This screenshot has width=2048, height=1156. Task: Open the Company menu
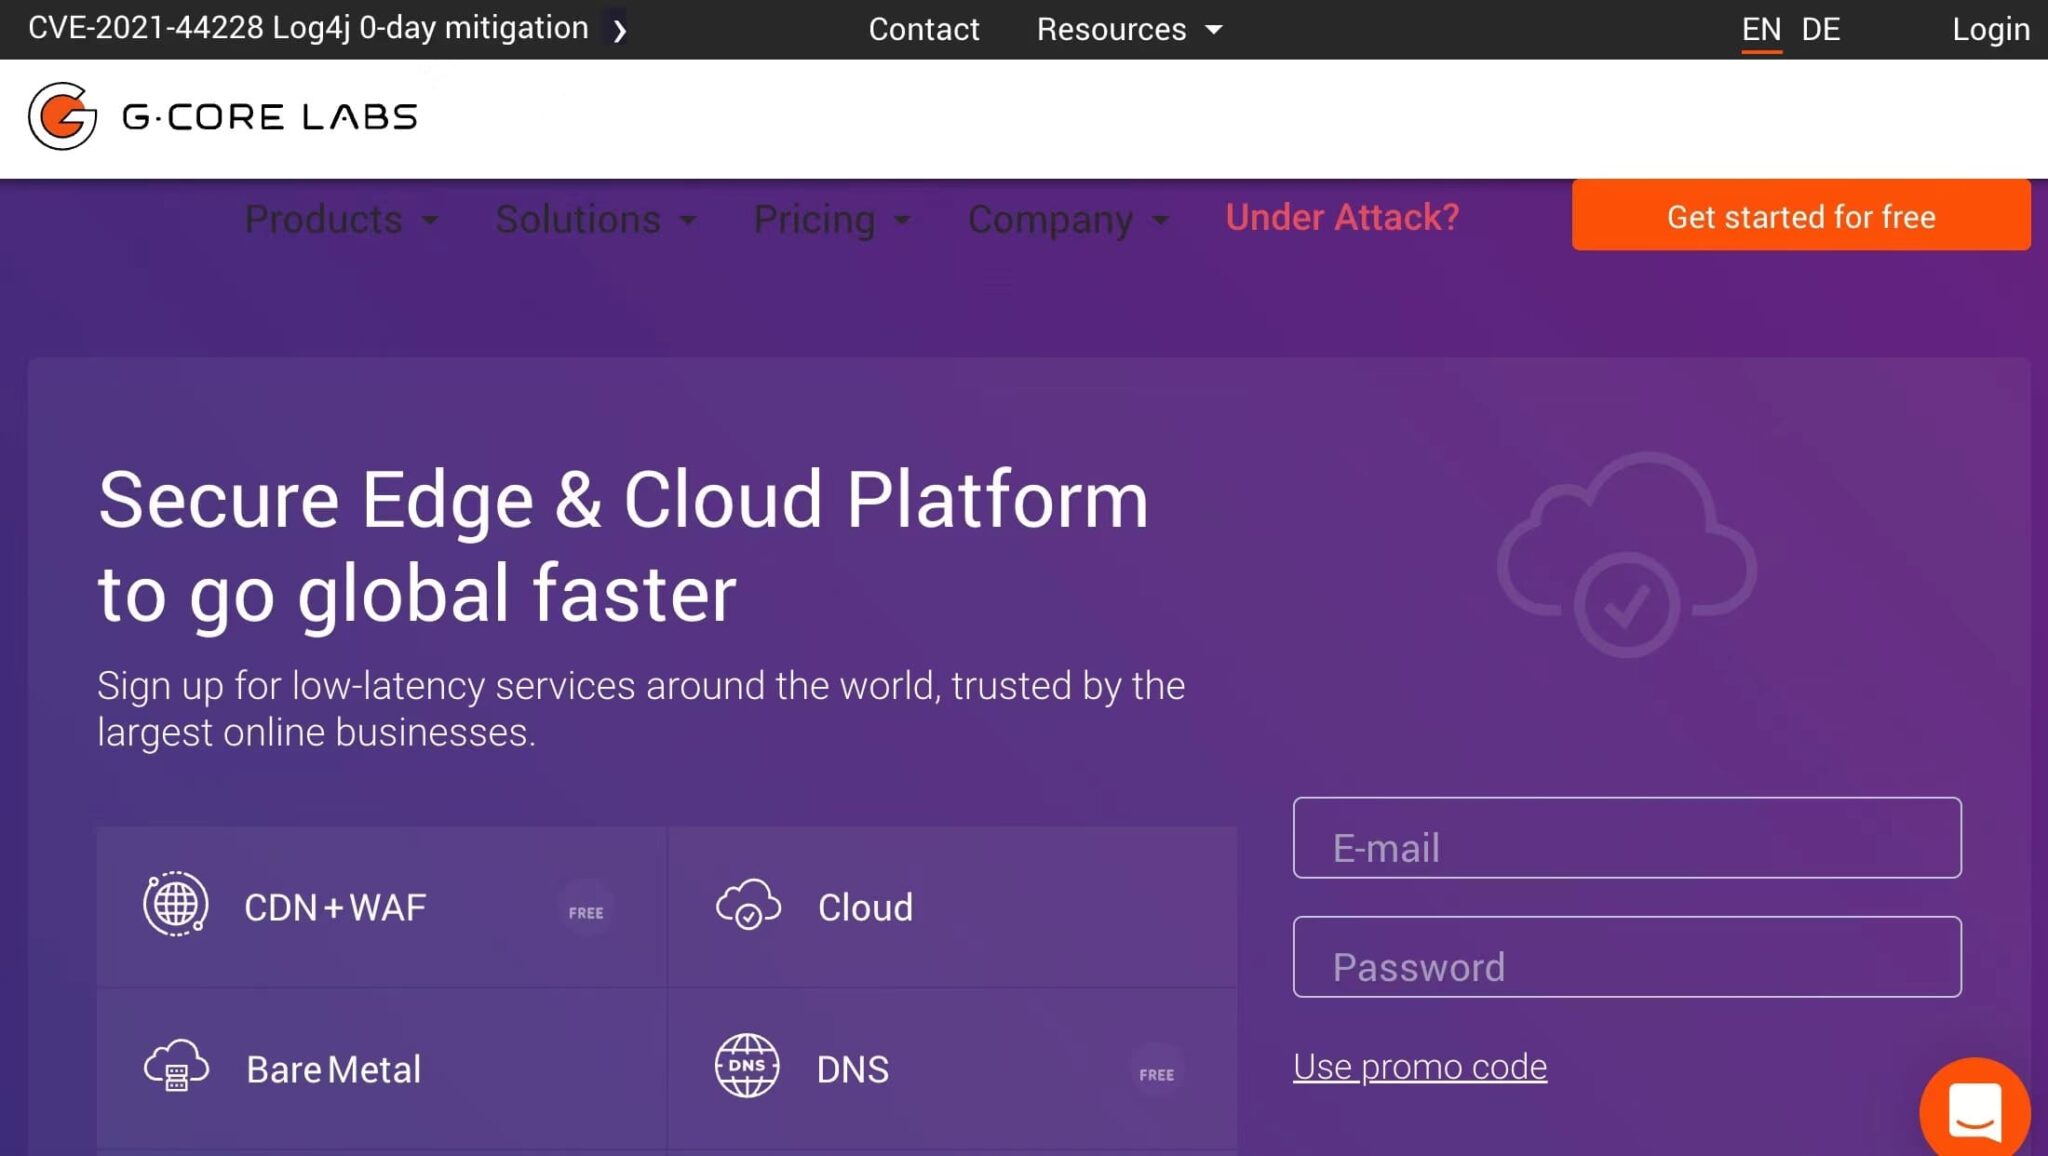coord(1067,218)
